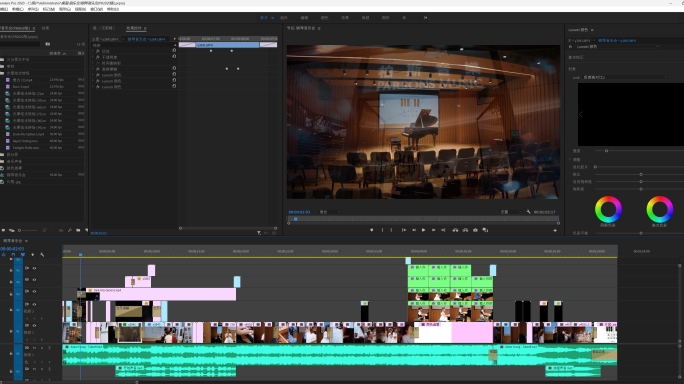Viewport: 684px width, 384px height.
Task: Click the shadow tint color wheel
Action: tap(608, 209)
